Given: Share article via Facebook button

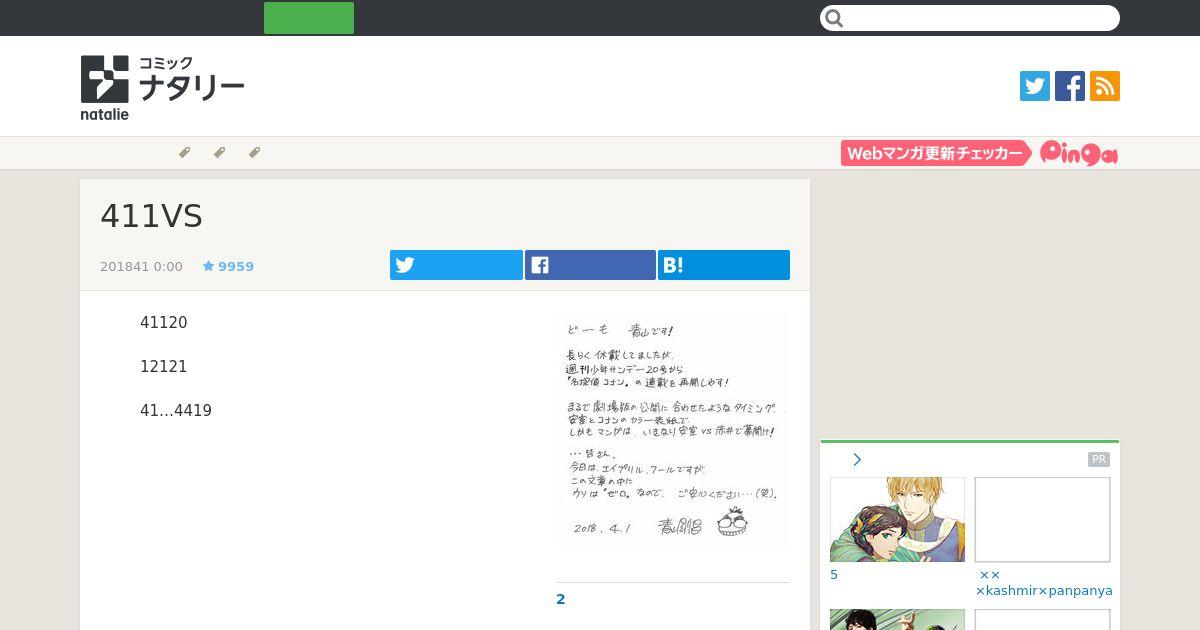Looking at the screenshot, I should pos(590,265).
